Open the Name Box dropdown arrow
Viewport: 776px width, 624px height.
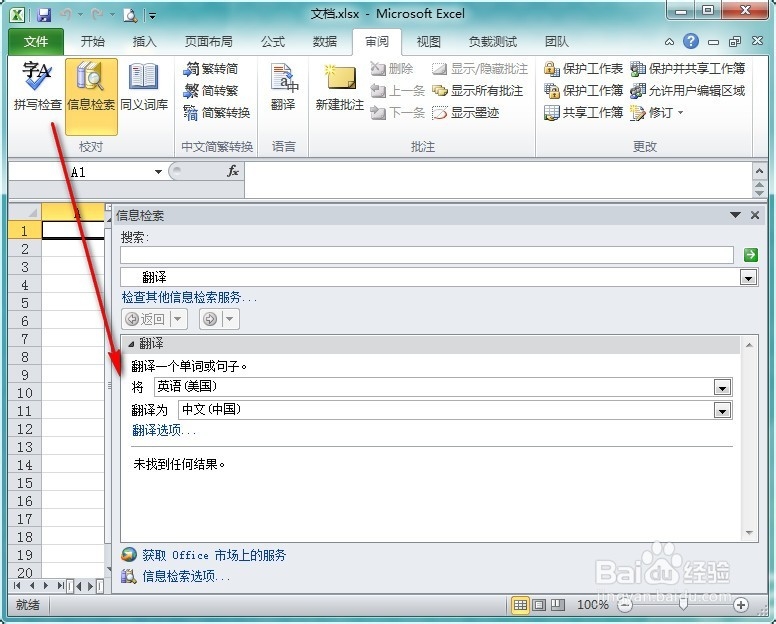pyautogui.click(x=158, y=172)
